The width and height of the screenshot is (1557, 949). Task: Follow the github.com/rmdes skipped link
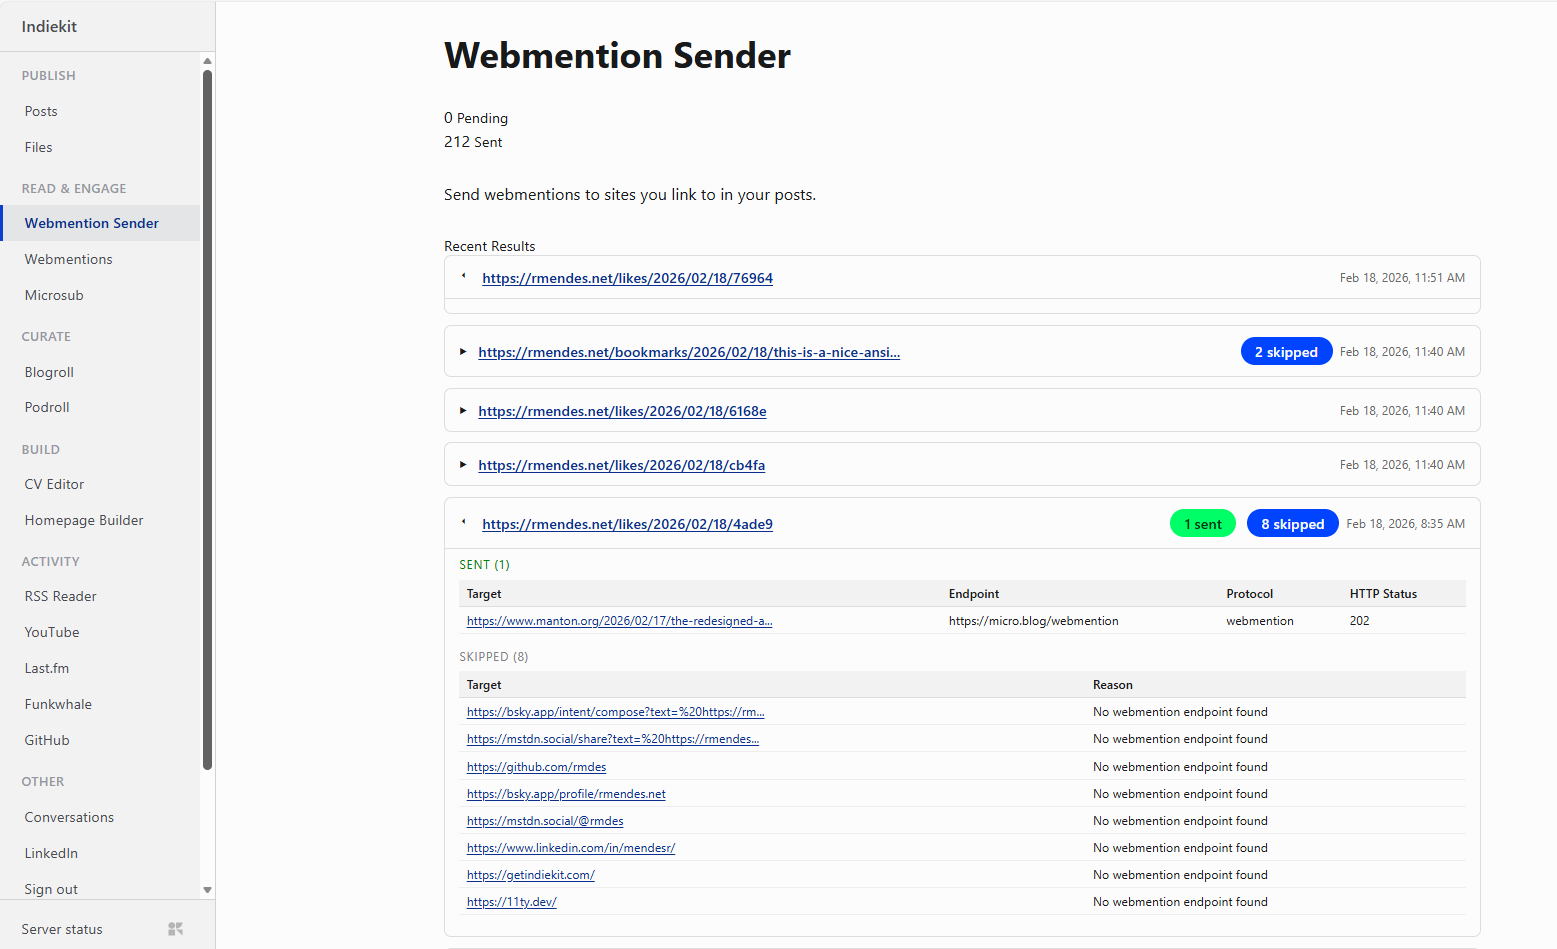pyautogui.click(x=536, y=767)
